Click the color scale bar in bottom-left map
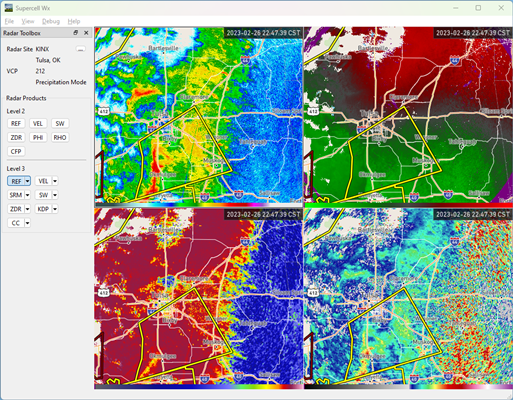 (x=198, y=387)
